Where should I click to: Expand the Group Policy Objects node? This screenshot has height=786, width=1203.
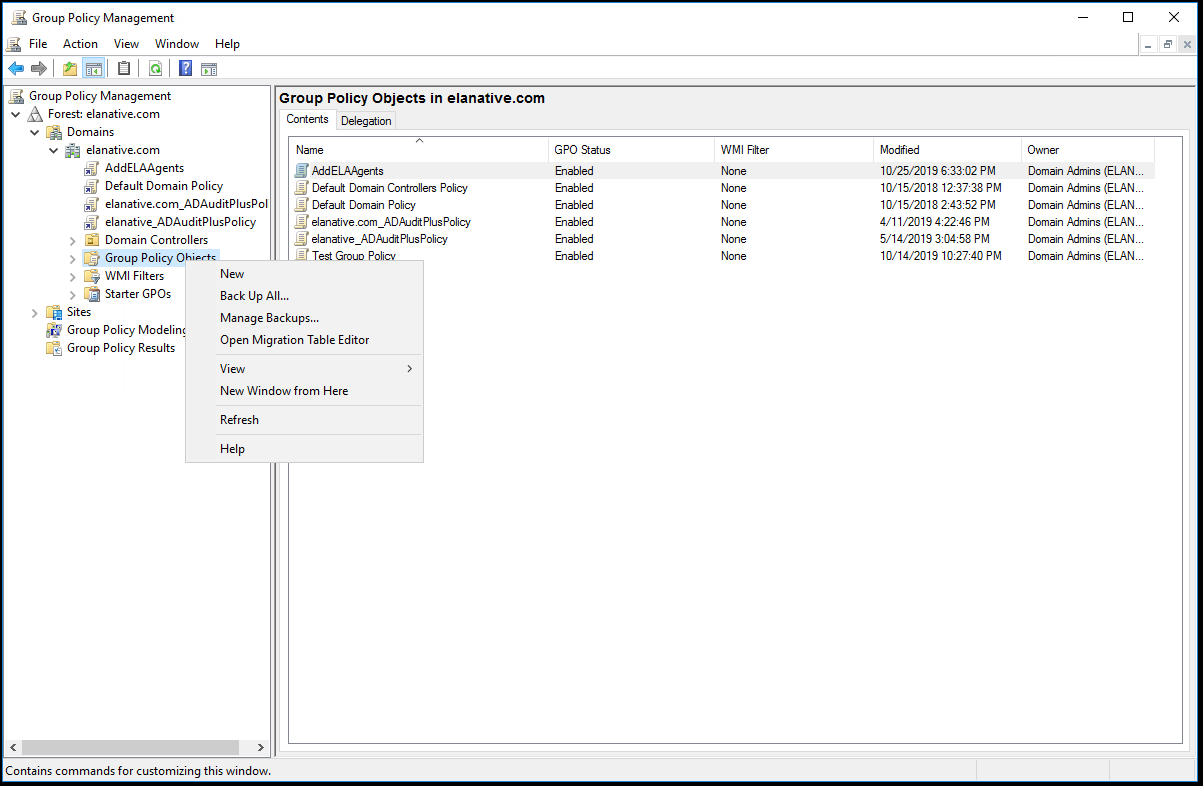(x=73, y=258)
